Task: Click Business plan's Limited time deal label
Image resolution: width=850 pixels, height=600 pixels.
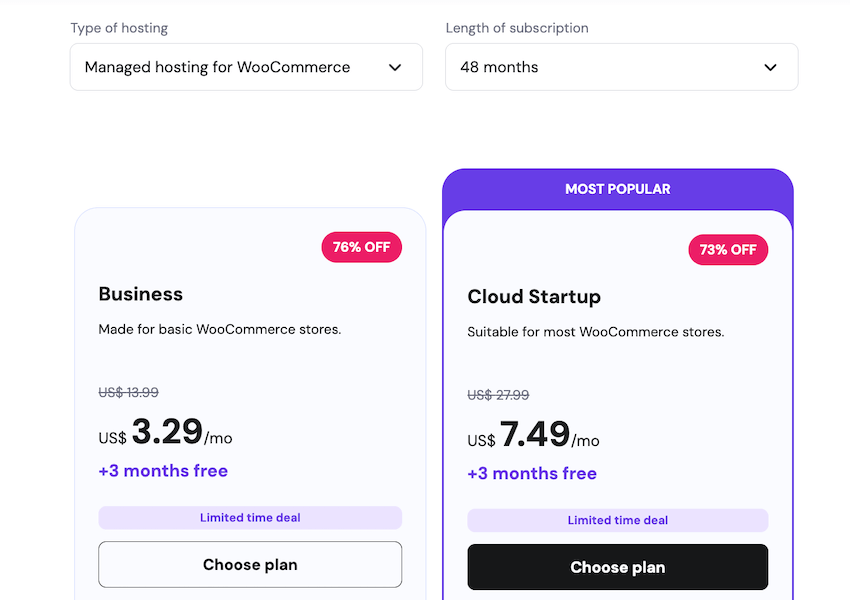Action: (250, 518)
